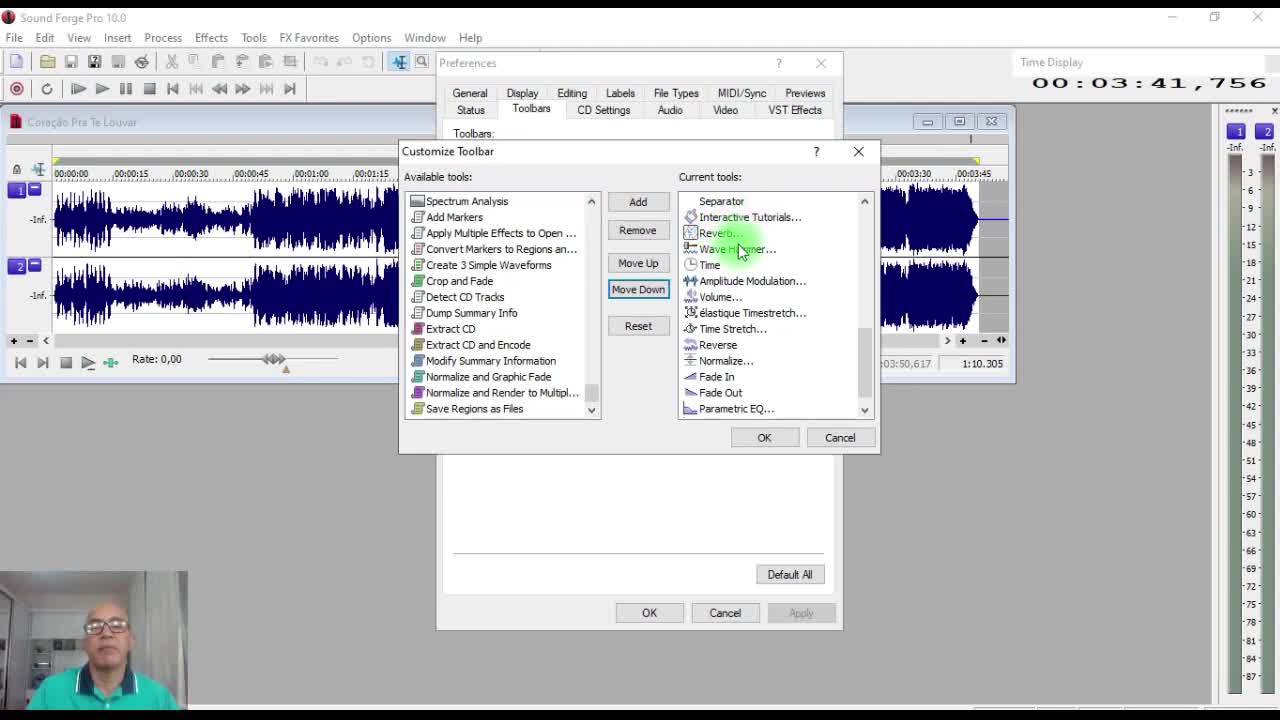The image size is (1280, 720).
Task: Select Reverse in Current tools
Action: (x=710, y=345)
